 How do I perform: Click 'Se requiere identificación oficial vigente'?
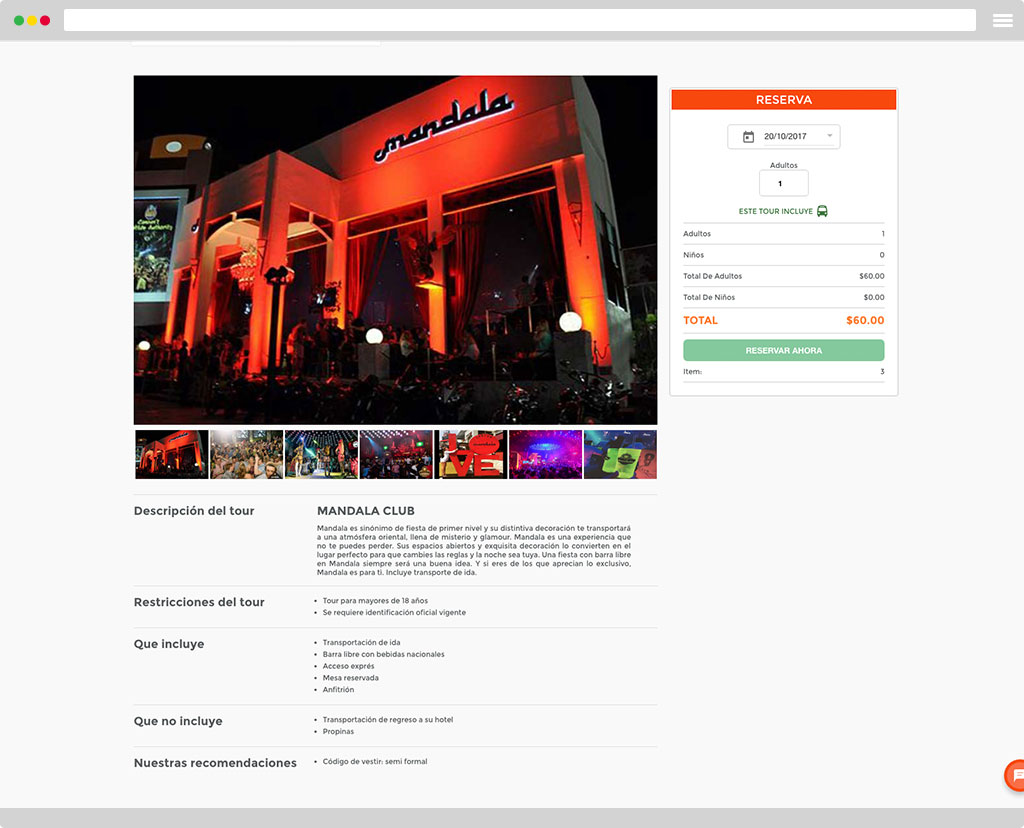(394, 613)
